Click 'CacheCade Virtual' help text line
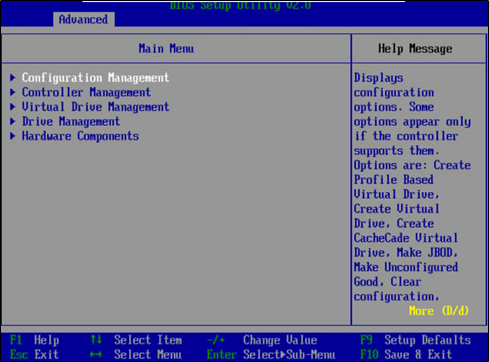The image size is (489, 362). [406, 238]
